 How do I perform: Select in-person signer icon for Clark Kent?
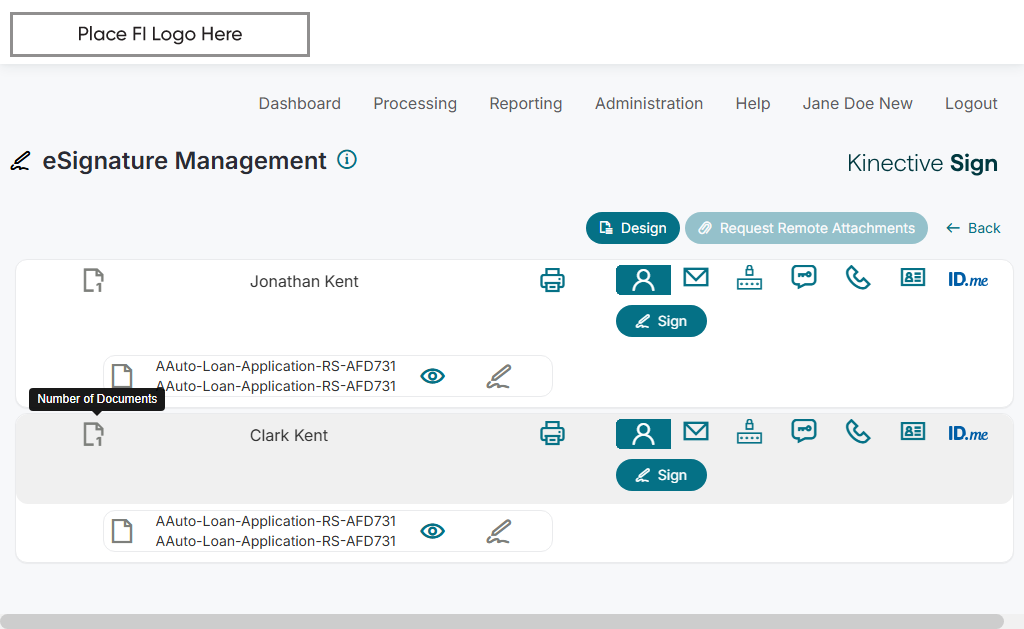(643, 433)
